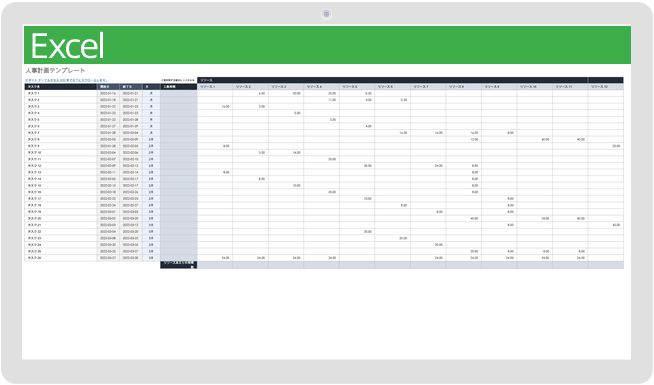This screenshot has width=654, height=385.
Task: Select the dark totals label cell under 工数時間
Action: point(179,265)
